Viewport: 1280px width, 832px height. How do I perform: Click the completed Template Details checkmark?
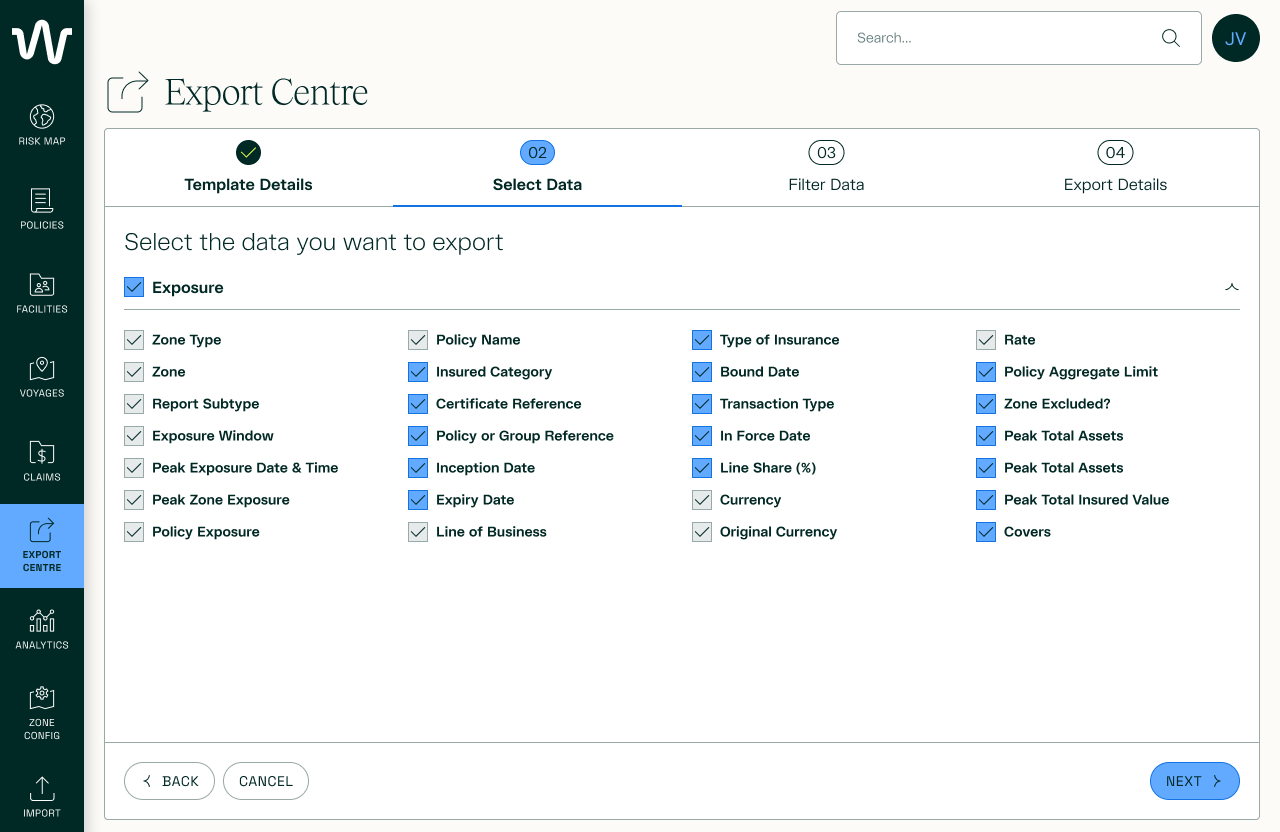[x=248, y=152]
